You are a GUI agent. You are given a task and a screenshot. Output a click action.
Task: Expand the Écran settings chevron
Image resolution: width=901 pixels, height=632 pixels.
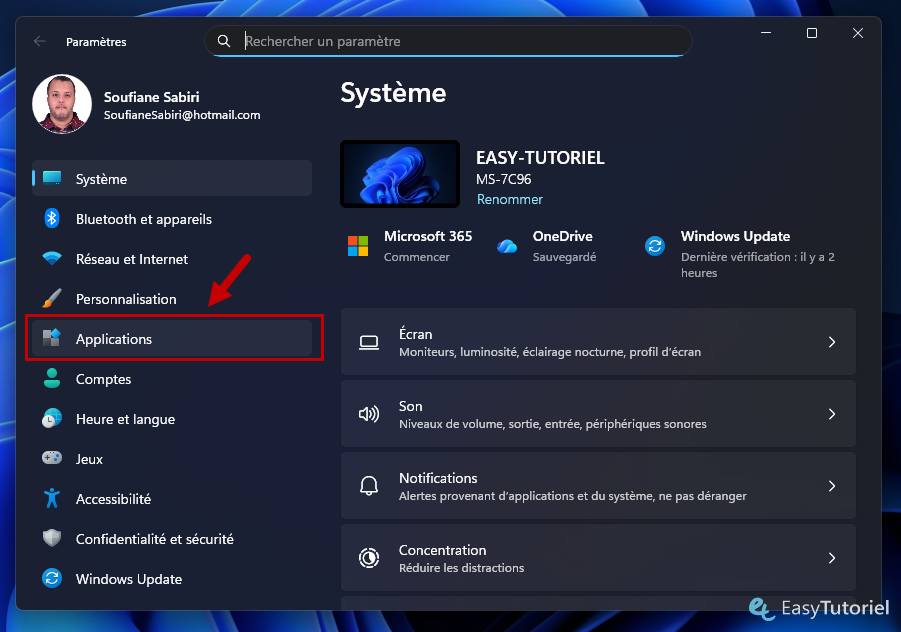(x=832, y=342)
